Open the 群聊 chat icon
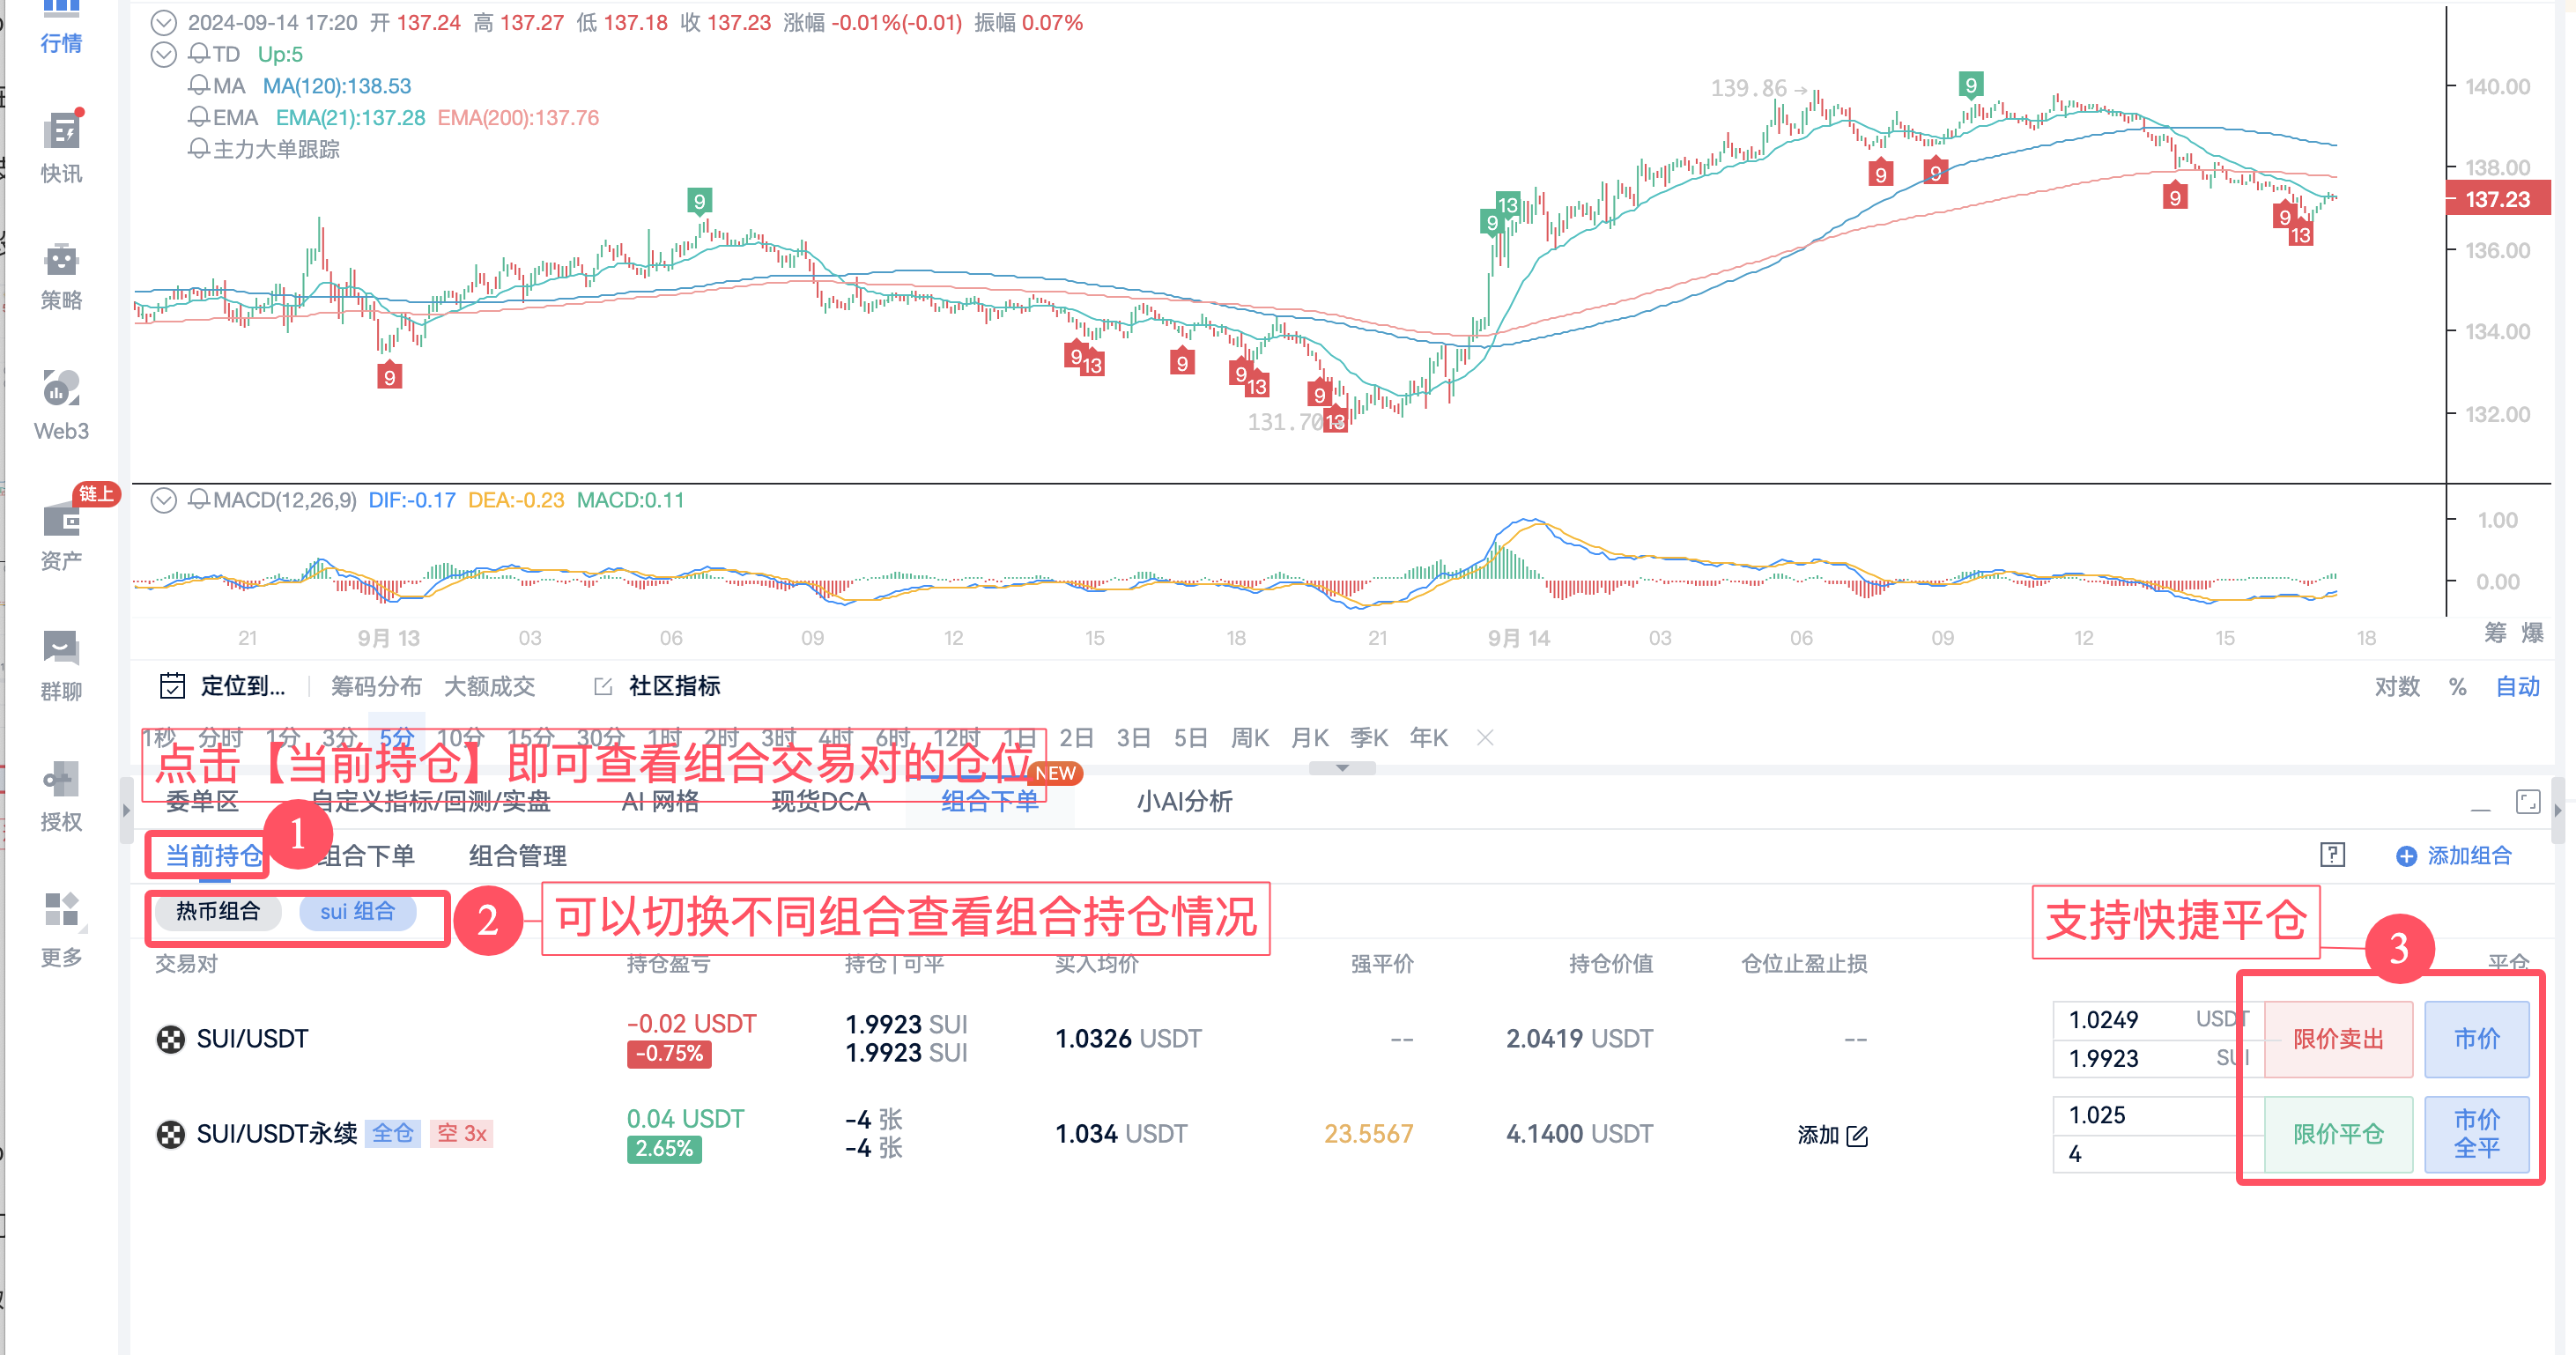 [x=61, y=648]
